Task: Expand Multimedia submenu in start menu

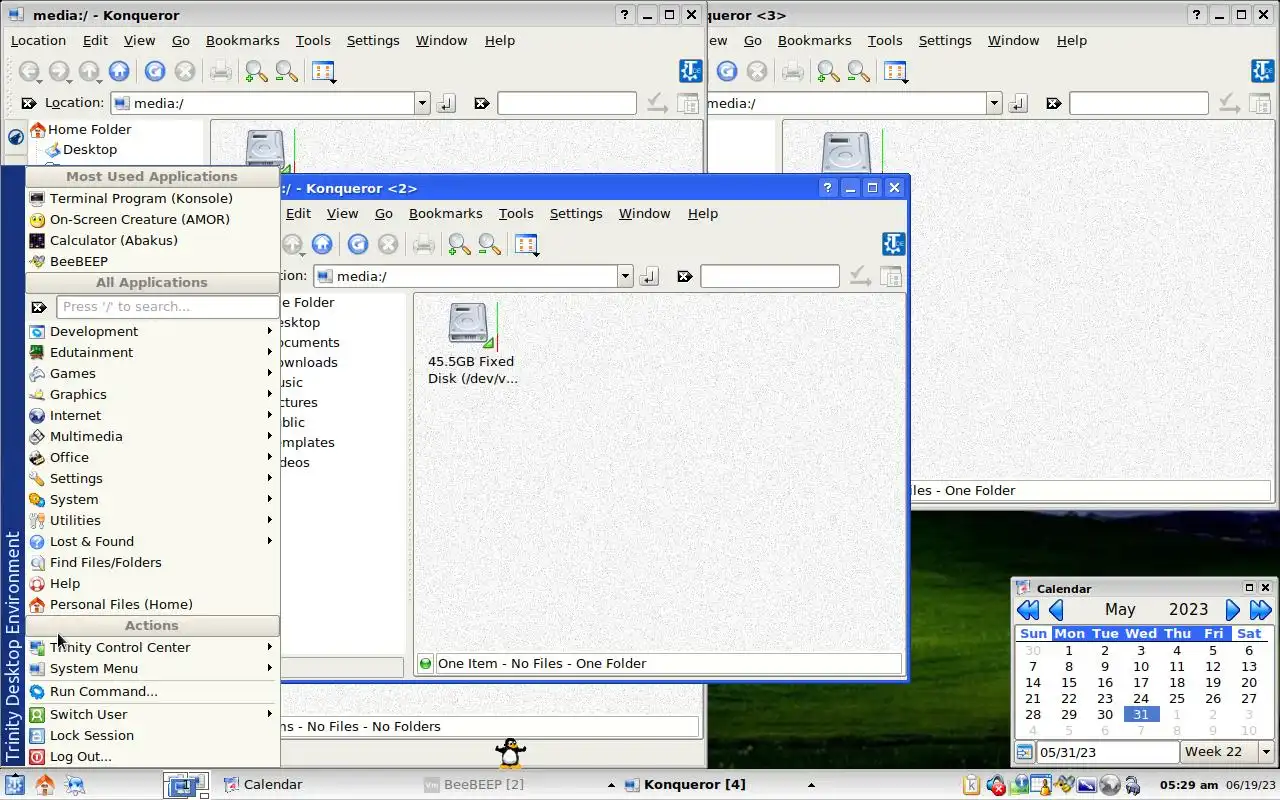Action: coord(152,436)
